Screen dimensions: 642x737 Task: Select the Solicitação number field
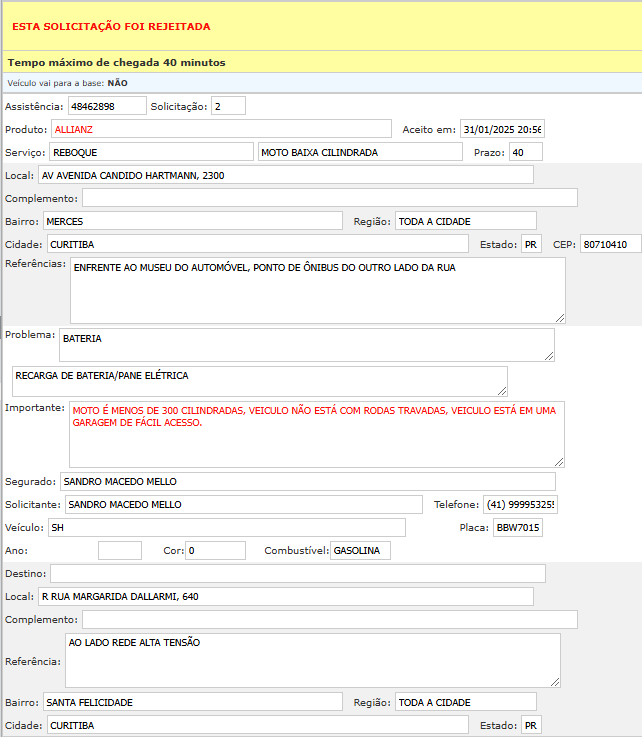click(x=227, y=106)
